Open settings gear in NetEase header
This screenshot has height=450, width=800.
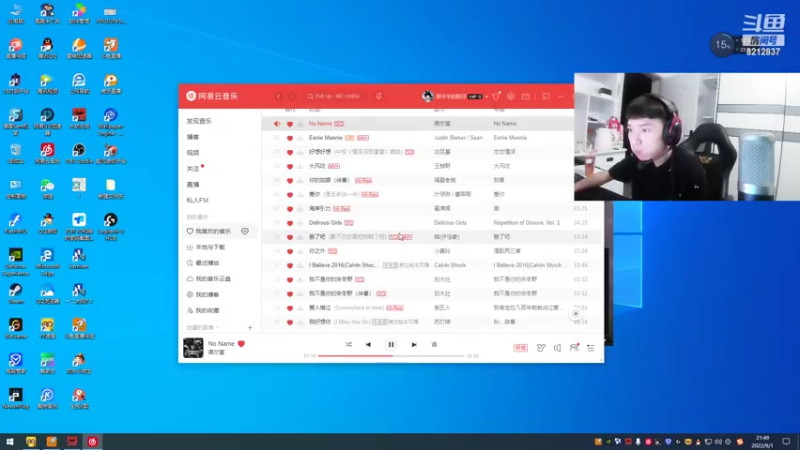(511, 96)
